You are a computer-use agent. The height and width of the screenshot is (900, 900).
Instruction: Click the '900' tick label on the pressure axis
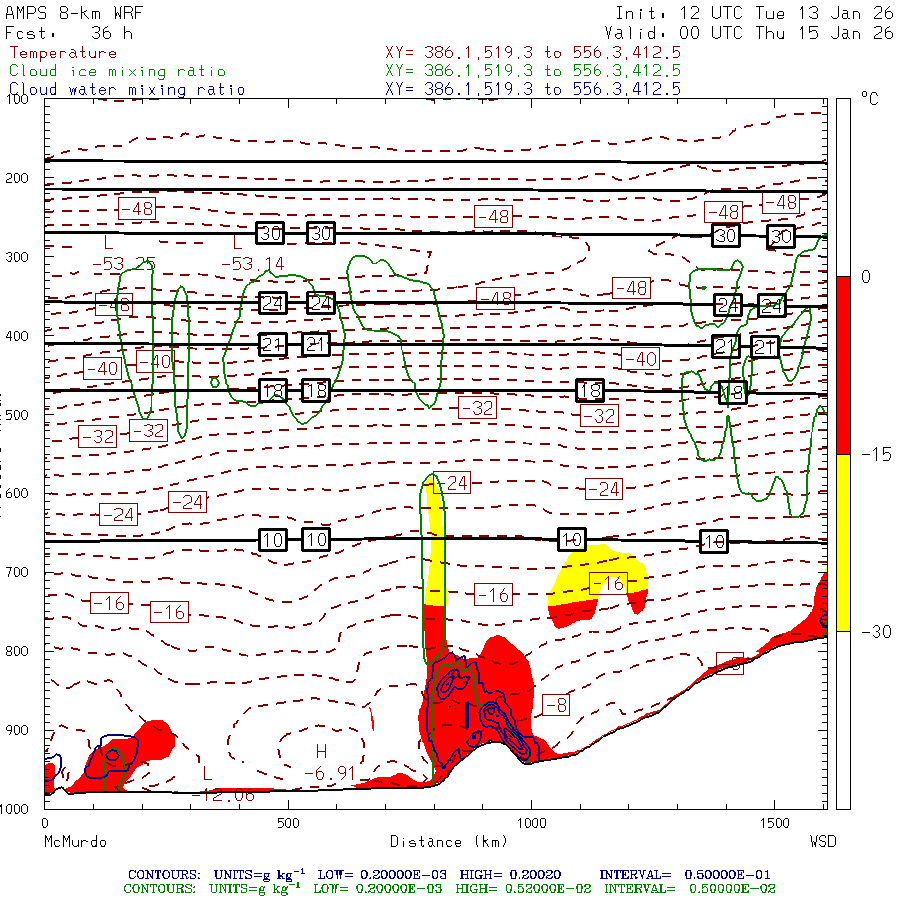pyautogui.click(x=17, y=730)
